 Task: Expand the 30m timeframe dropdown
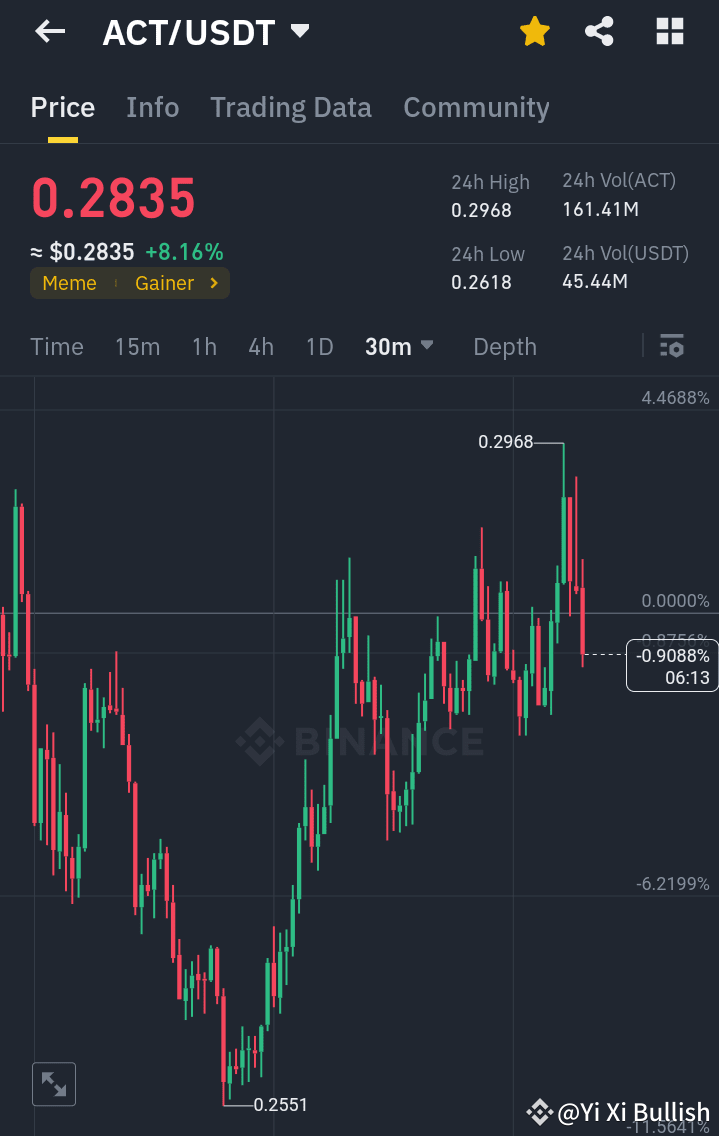pos(399,346)
